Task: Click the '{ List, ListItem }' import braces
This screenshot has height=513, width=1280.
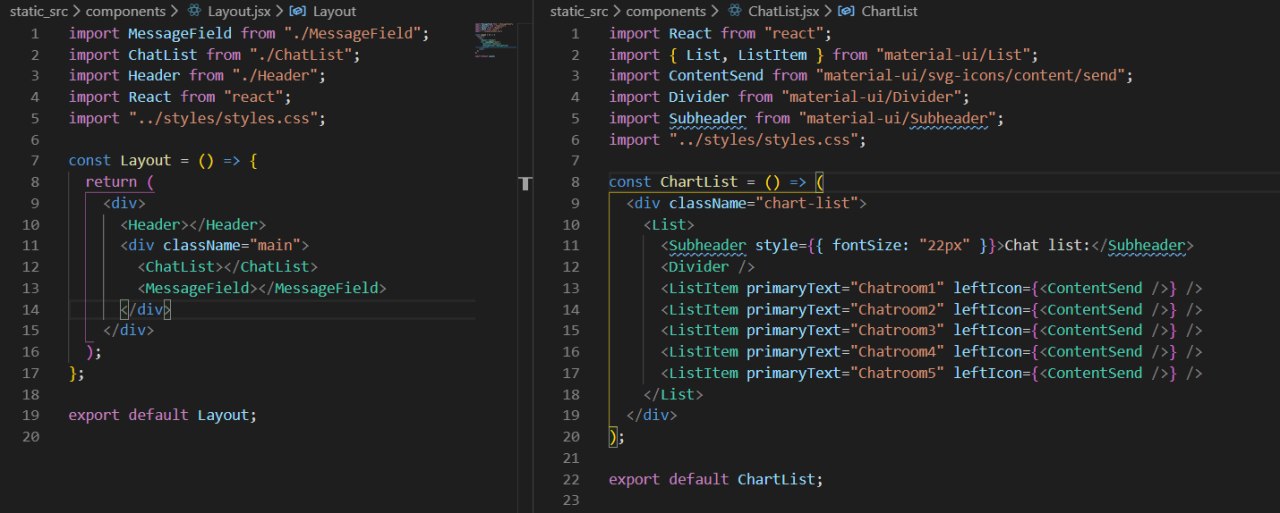Action: (x=746, y=54)
